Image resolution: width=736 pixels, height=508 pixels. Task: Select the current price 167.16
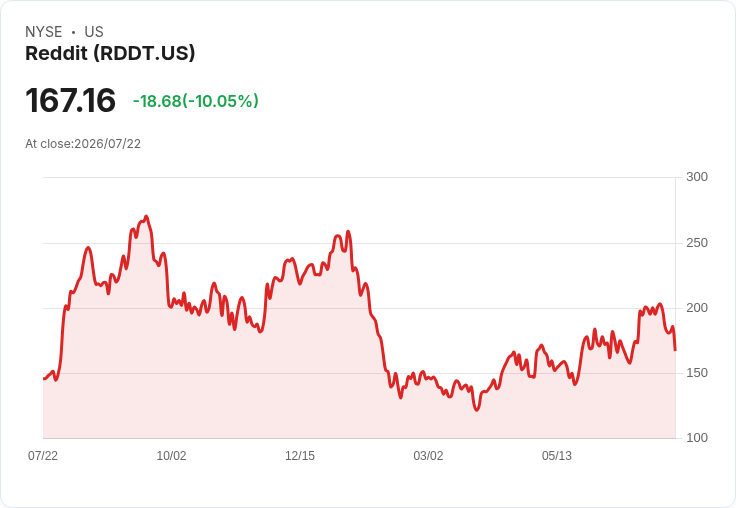70,100
